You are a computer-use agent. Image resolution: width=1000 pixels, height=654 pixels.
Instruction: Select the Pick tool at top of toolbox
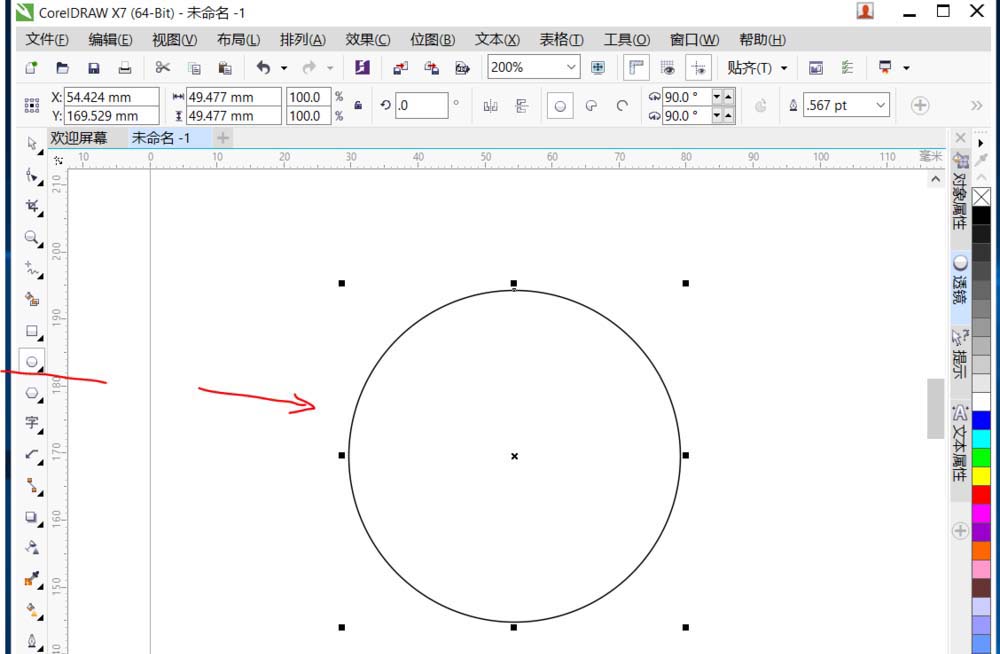[x=31, y=144]
